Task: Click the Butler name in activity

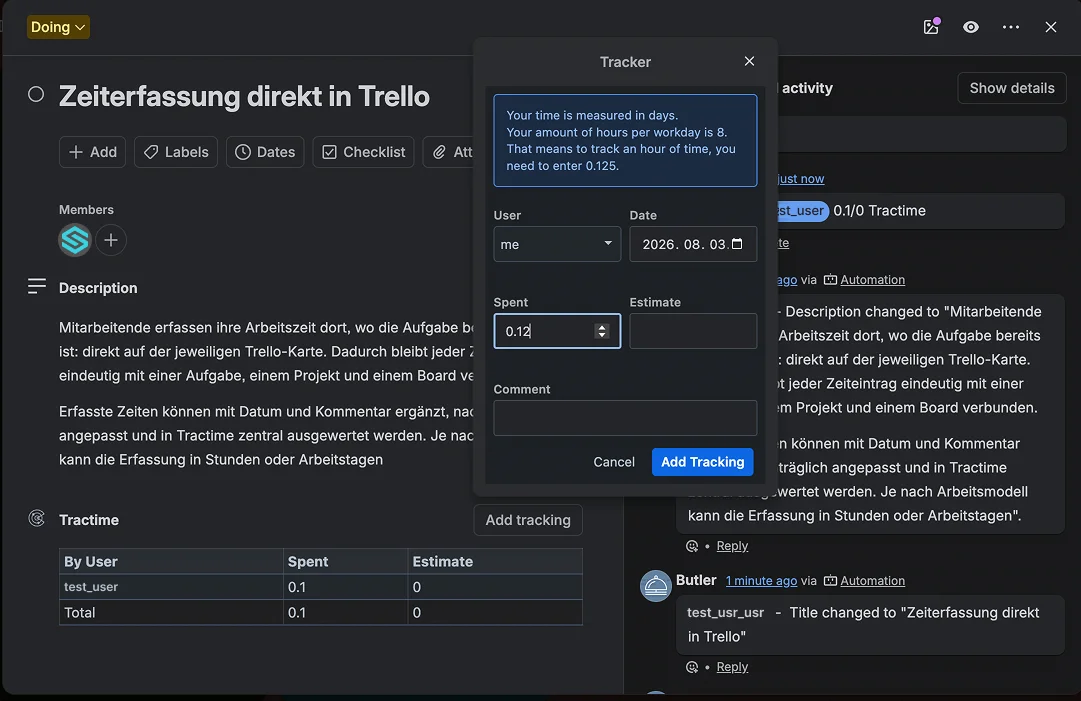Action: [x=696, y=580]
